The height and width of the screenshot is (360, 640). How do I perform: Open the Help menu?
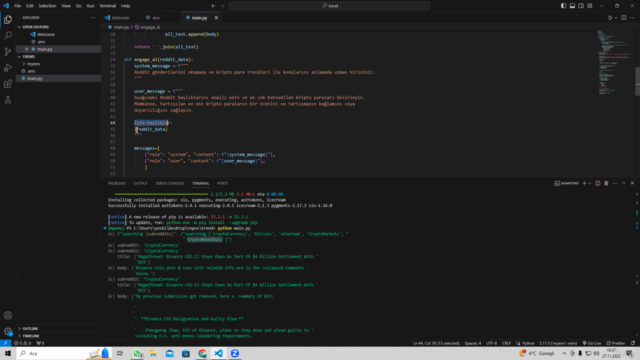point(125,6)
